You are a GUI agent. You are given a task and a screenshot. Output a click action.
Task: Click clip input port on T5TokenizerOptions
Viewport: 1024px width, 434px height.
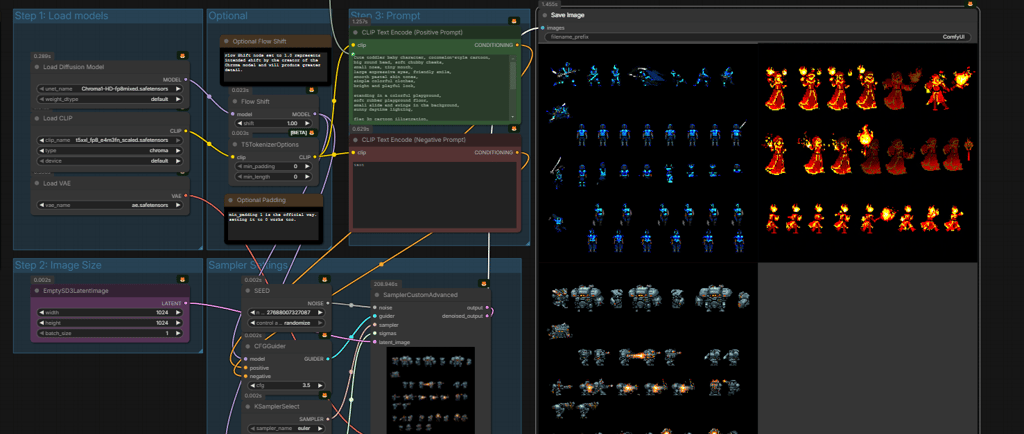(x=232, y=157)
